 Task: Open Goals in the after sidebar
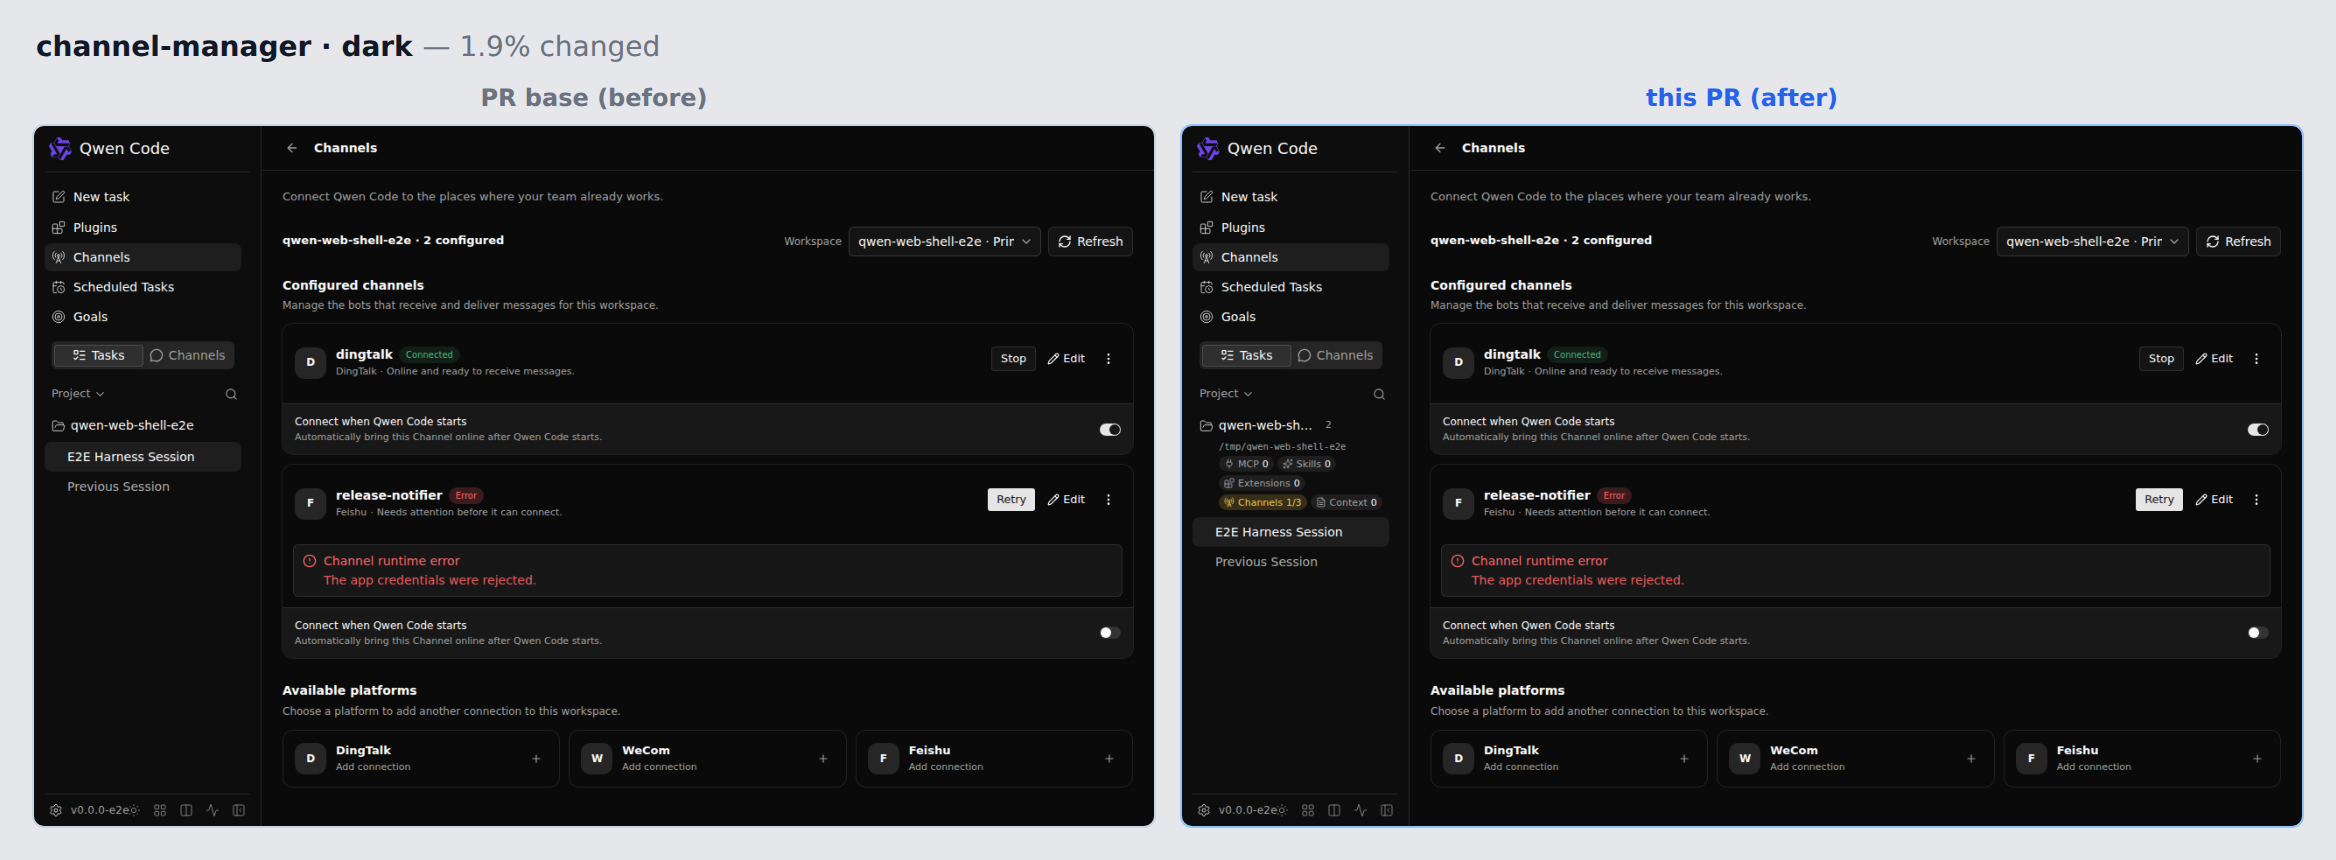coord(1291,317)
